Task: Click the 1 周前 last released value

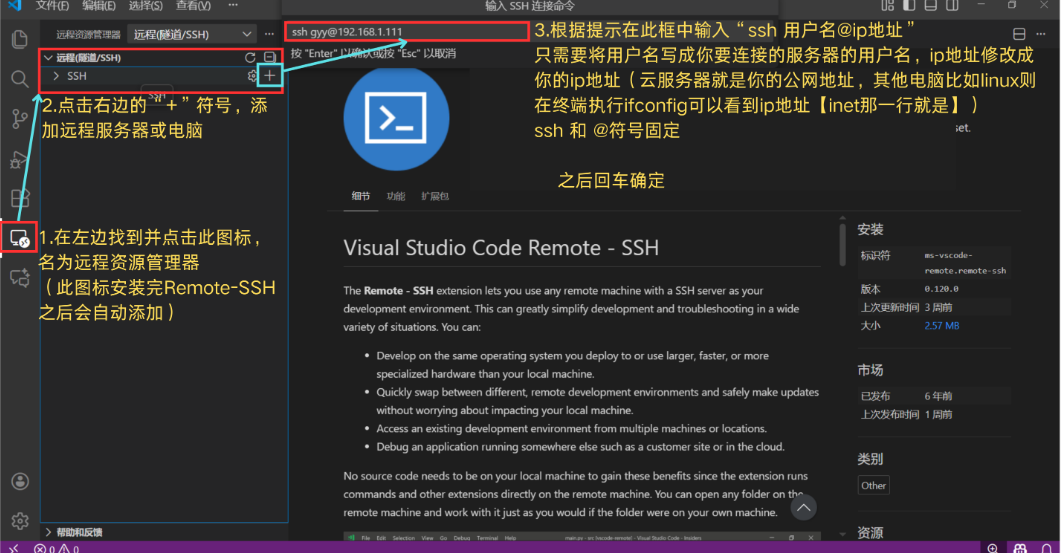Action: 938,414
